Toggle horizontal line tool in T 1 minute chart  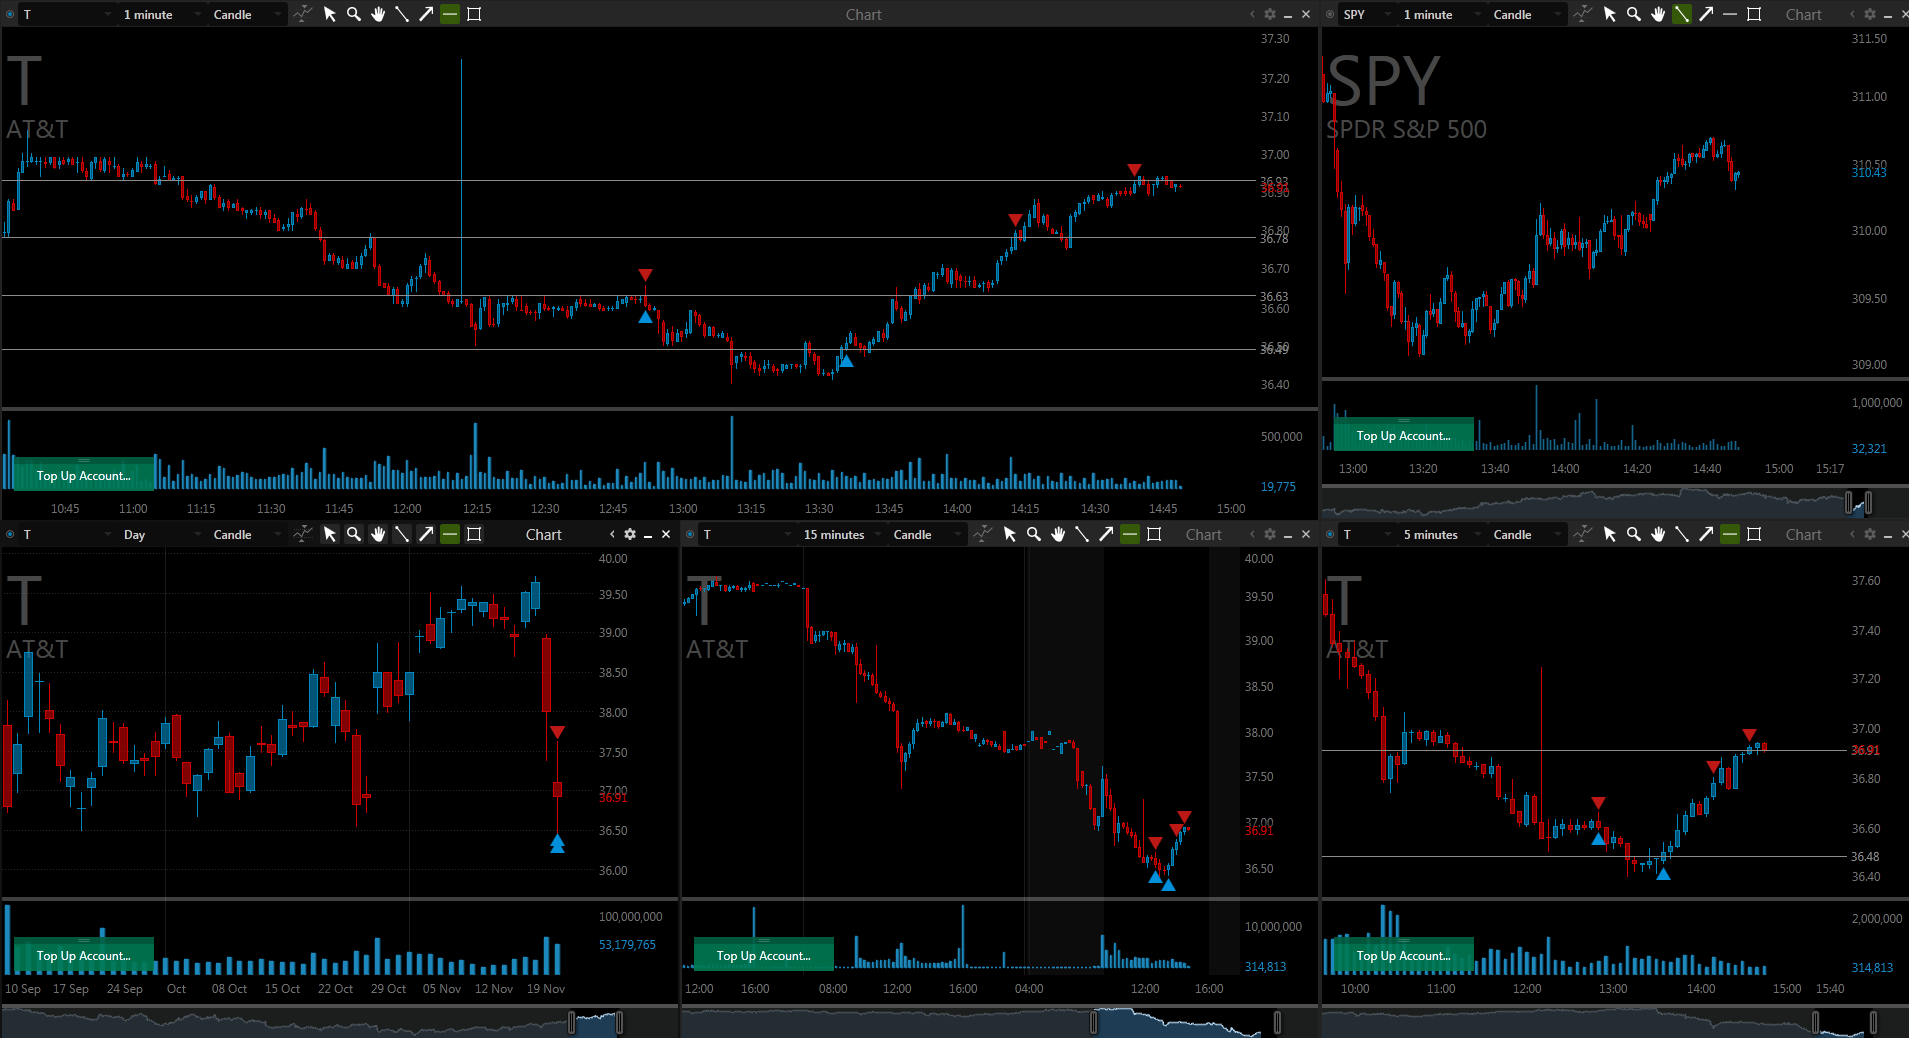point(450,14)
